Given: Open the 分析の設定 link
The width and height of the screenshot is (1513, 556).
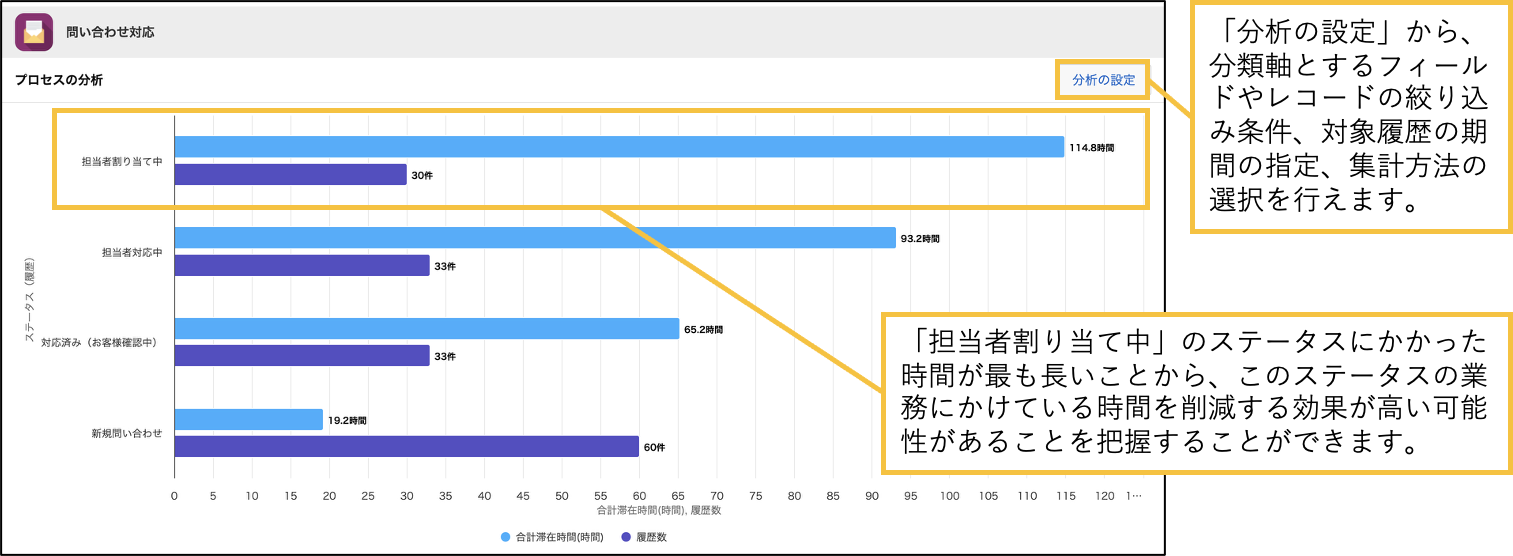Looking at the screenshot, I should (1104, 81).
